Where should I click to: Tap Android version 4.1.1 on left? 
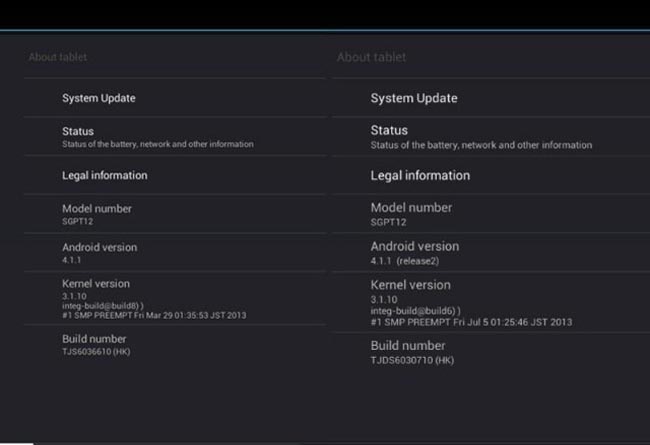[175, 253]
